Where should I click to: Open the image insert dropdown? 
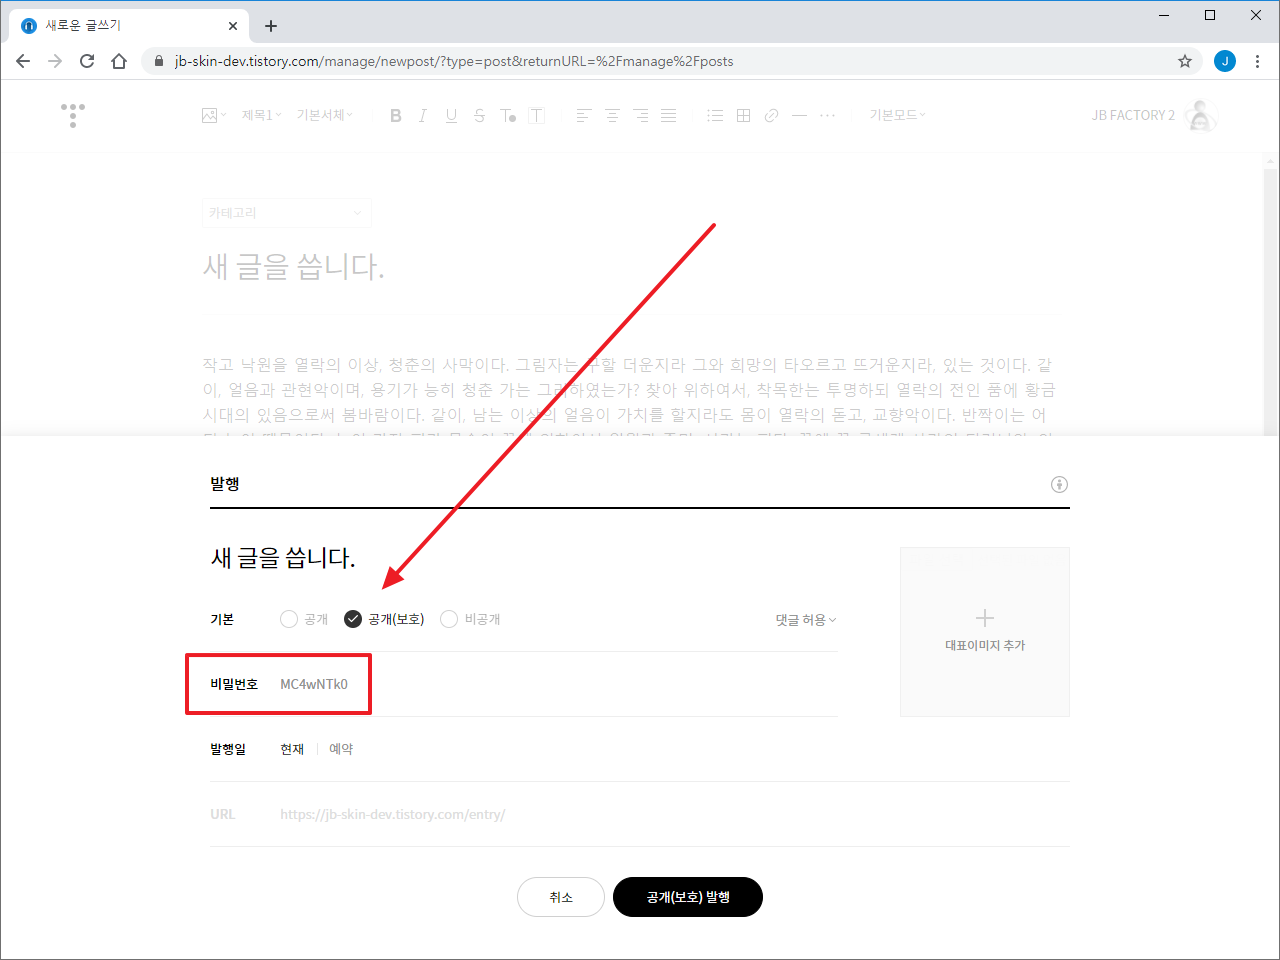[x=214, y=115]
